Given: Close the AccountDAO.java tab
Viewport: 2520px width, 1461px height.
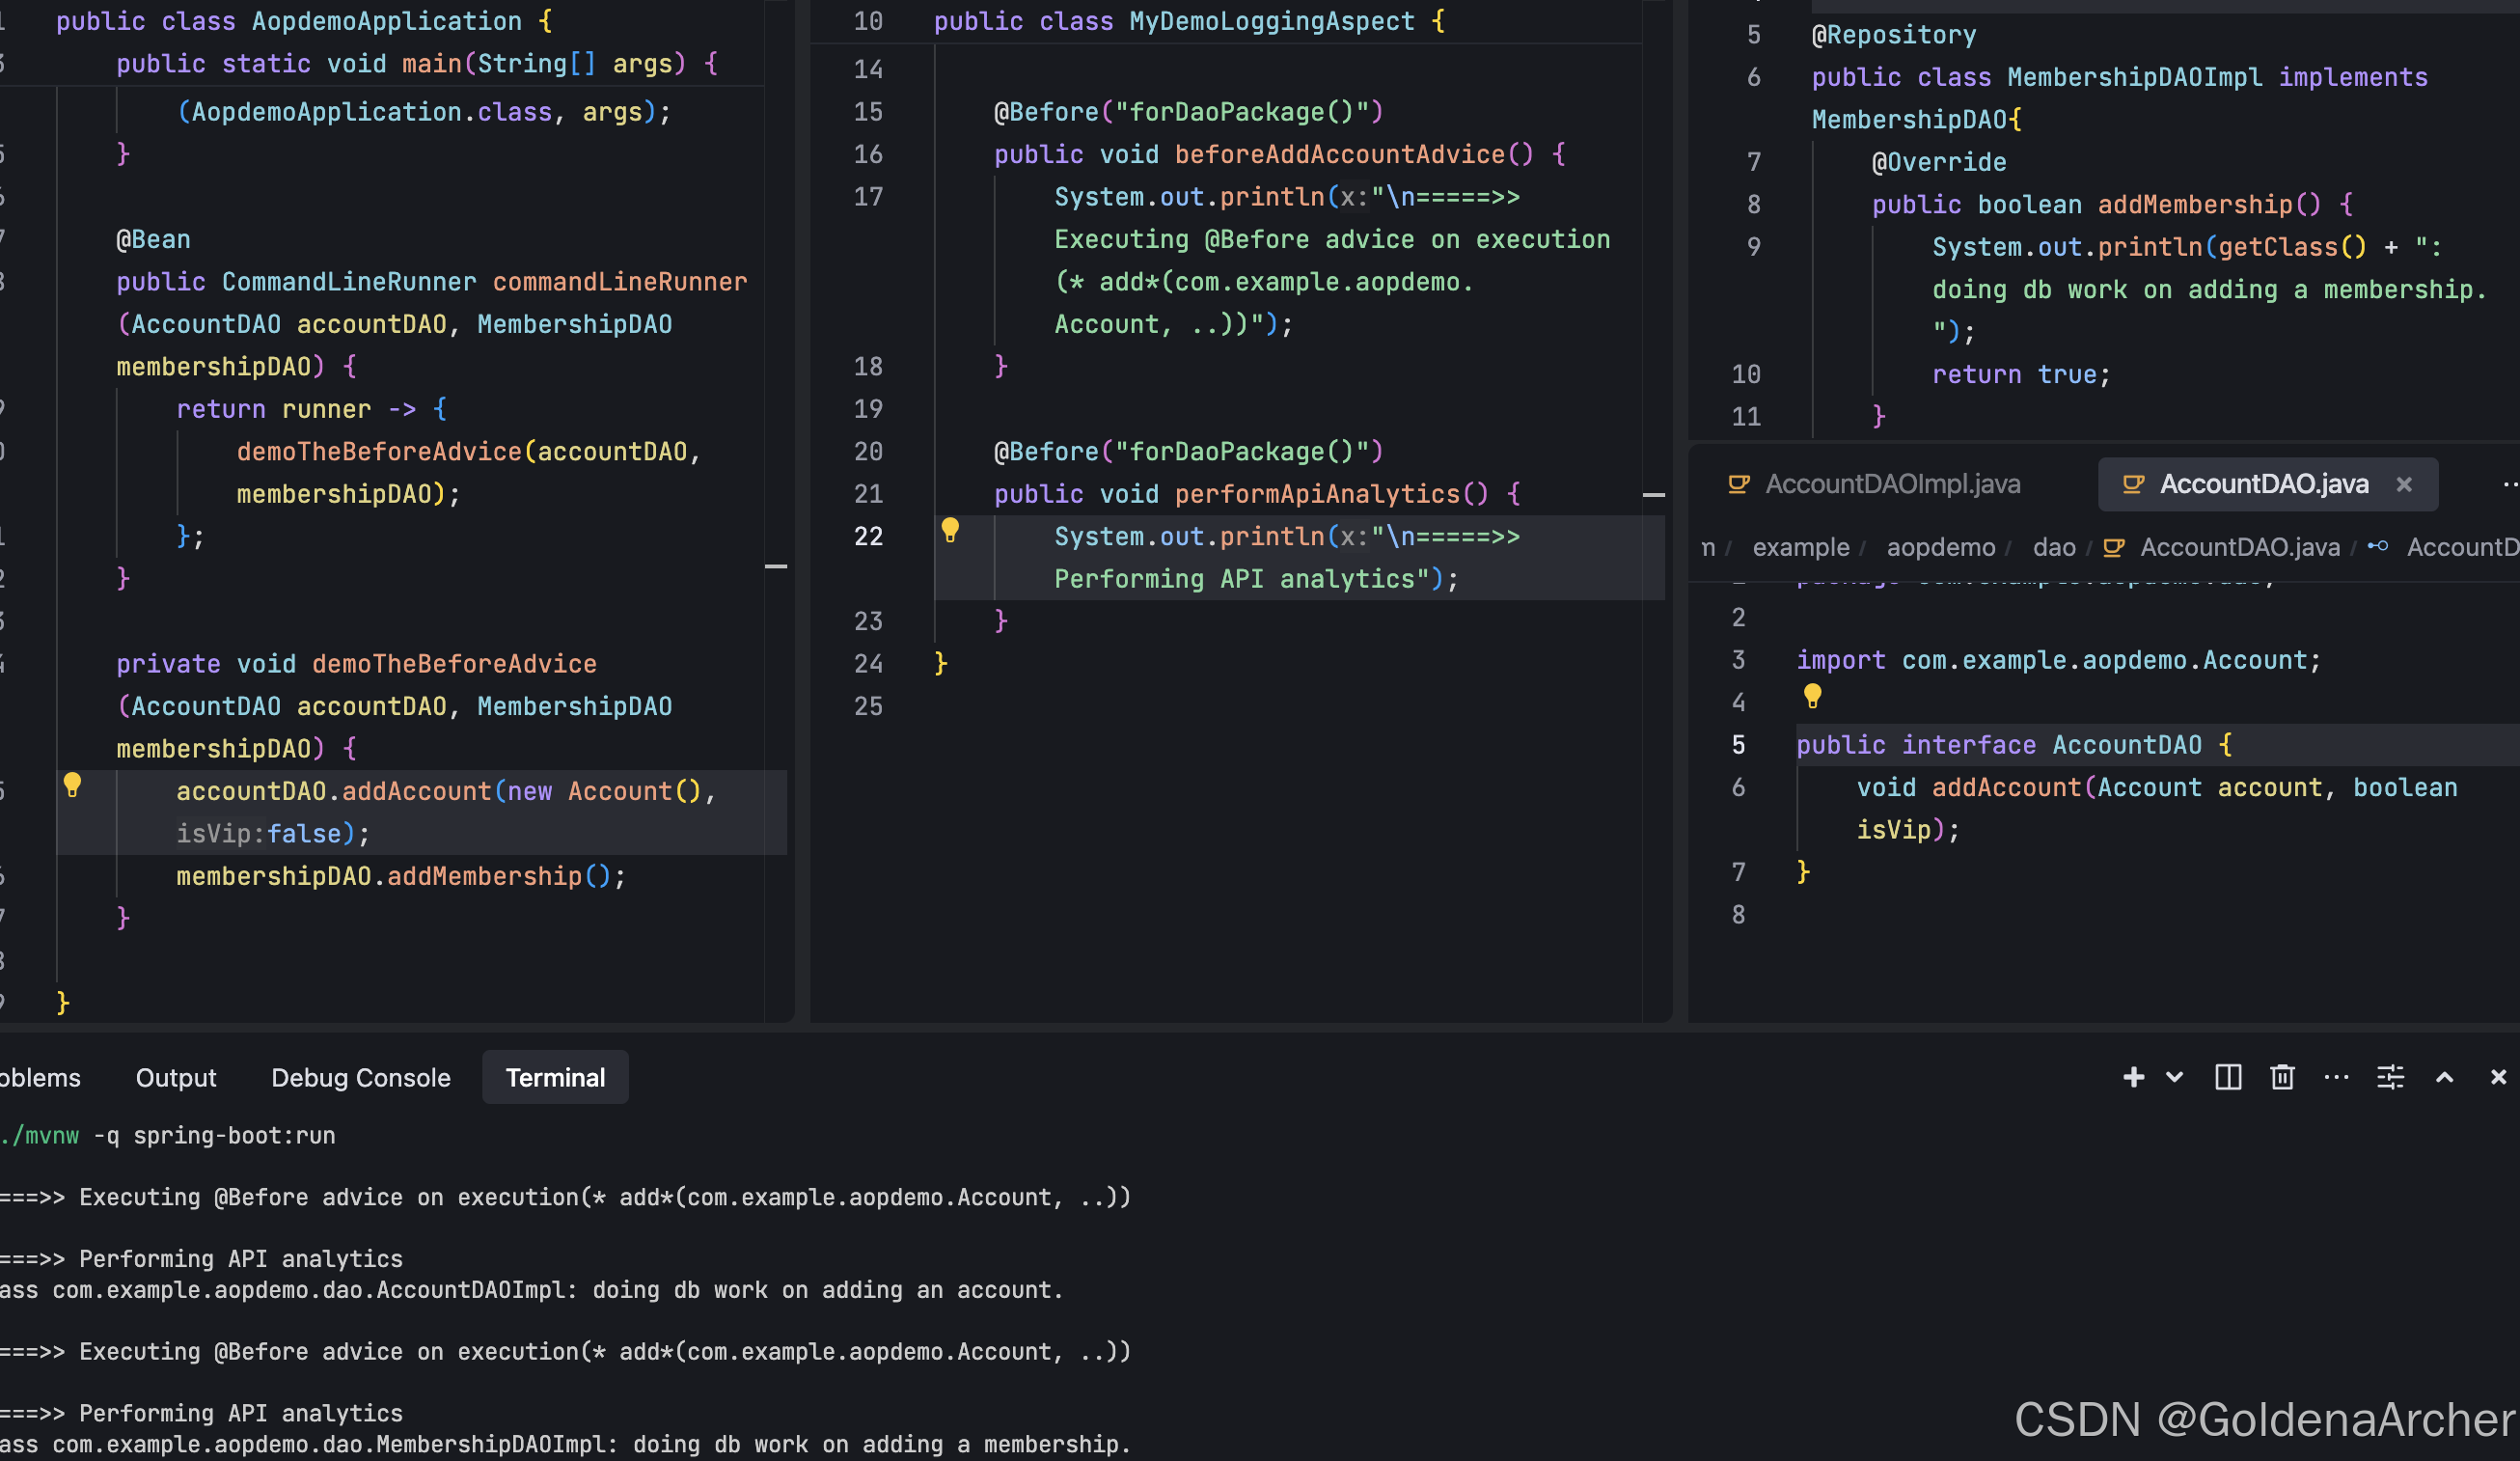Looking at the screenshot, I should (x=2404, y=484).
